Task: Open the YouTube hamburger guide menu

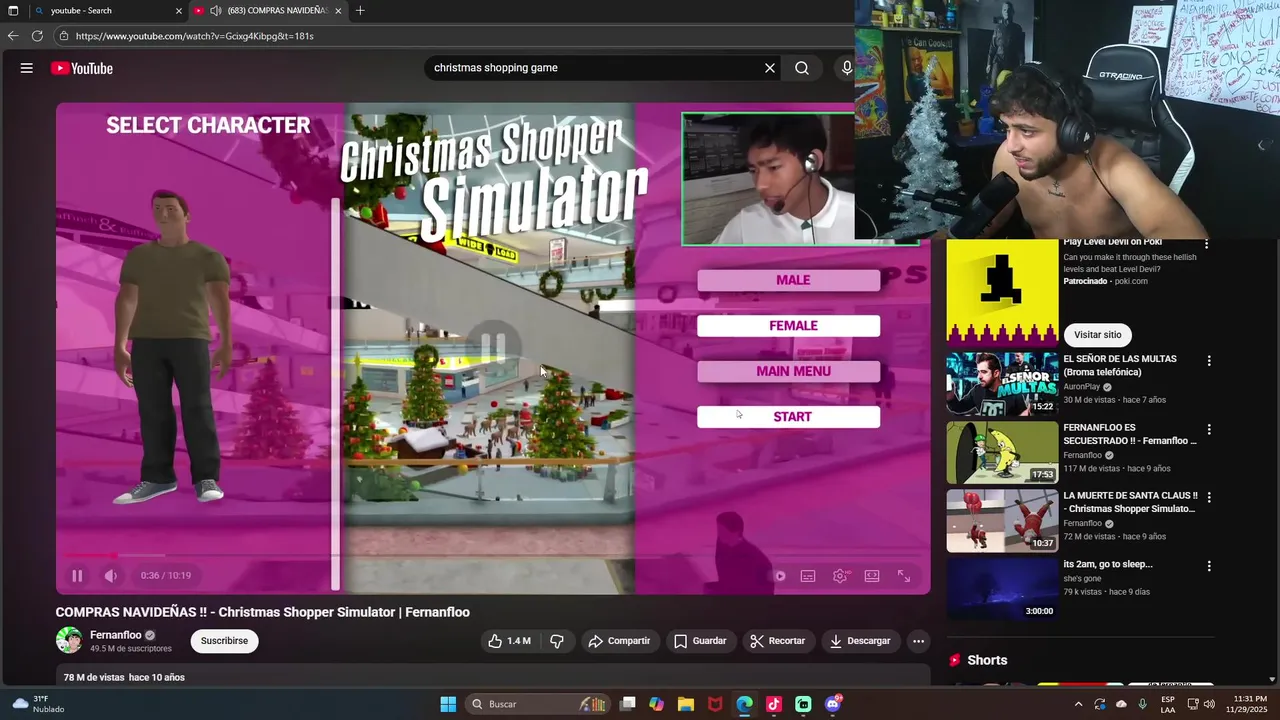Action: tap(27, 68)
